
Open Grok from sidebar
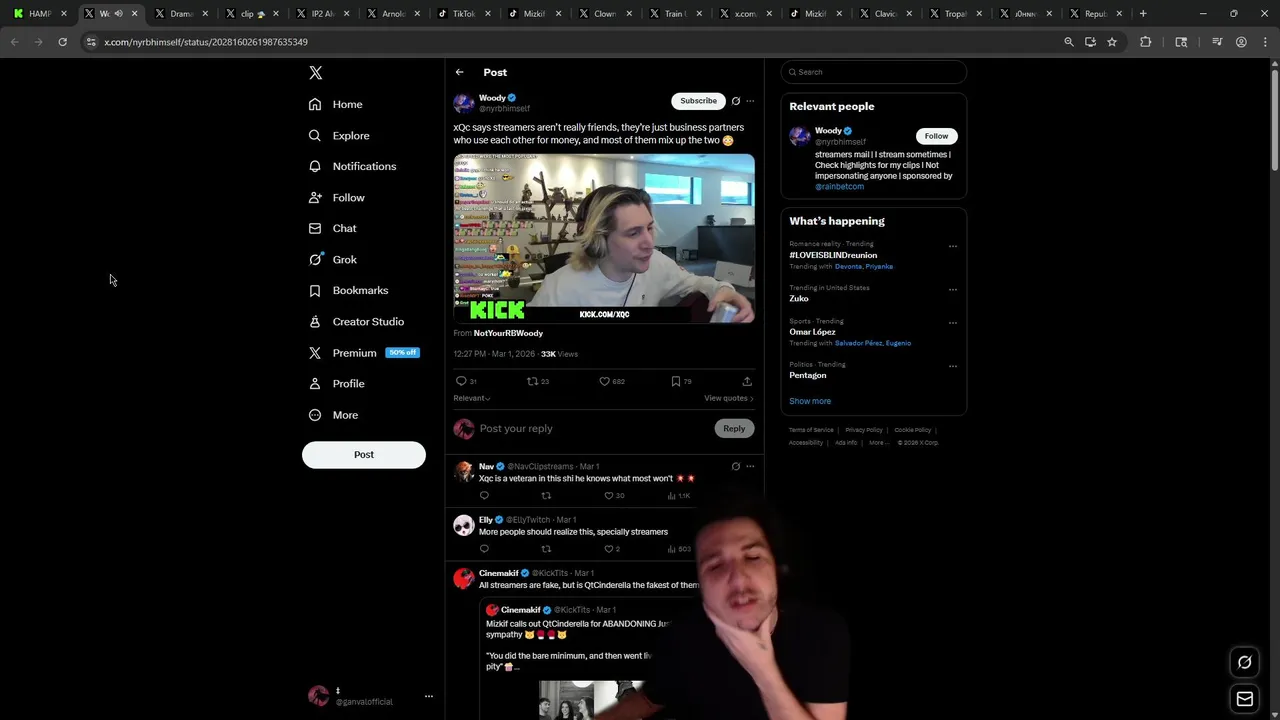[x=332, y=259]
